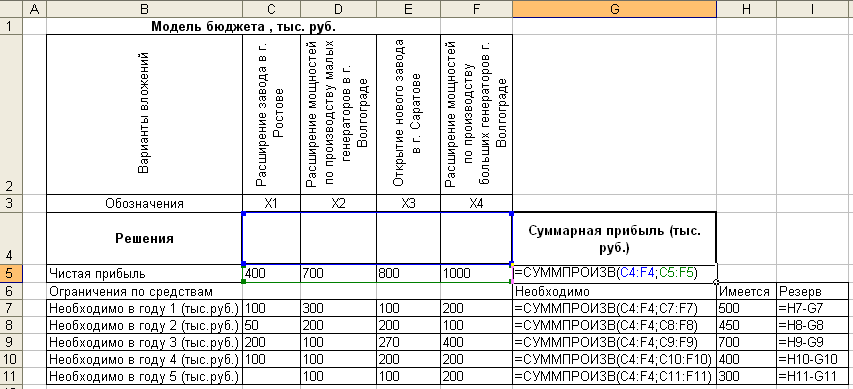Viewport: 853px width, 389px height.
Task: Click the 'Необходимо' header in column G
Action: (x=614, y=291)
